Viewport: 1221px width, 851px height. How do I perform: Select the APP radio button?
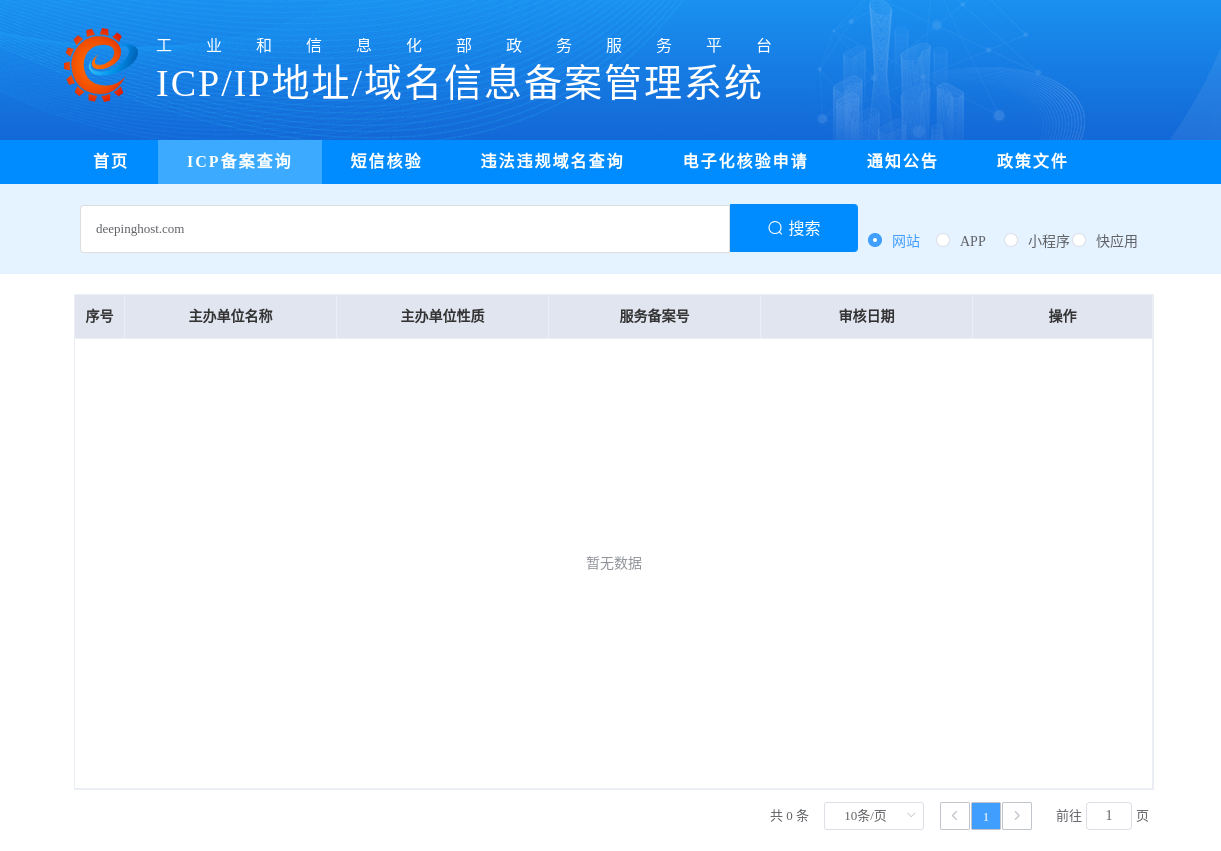943,240
